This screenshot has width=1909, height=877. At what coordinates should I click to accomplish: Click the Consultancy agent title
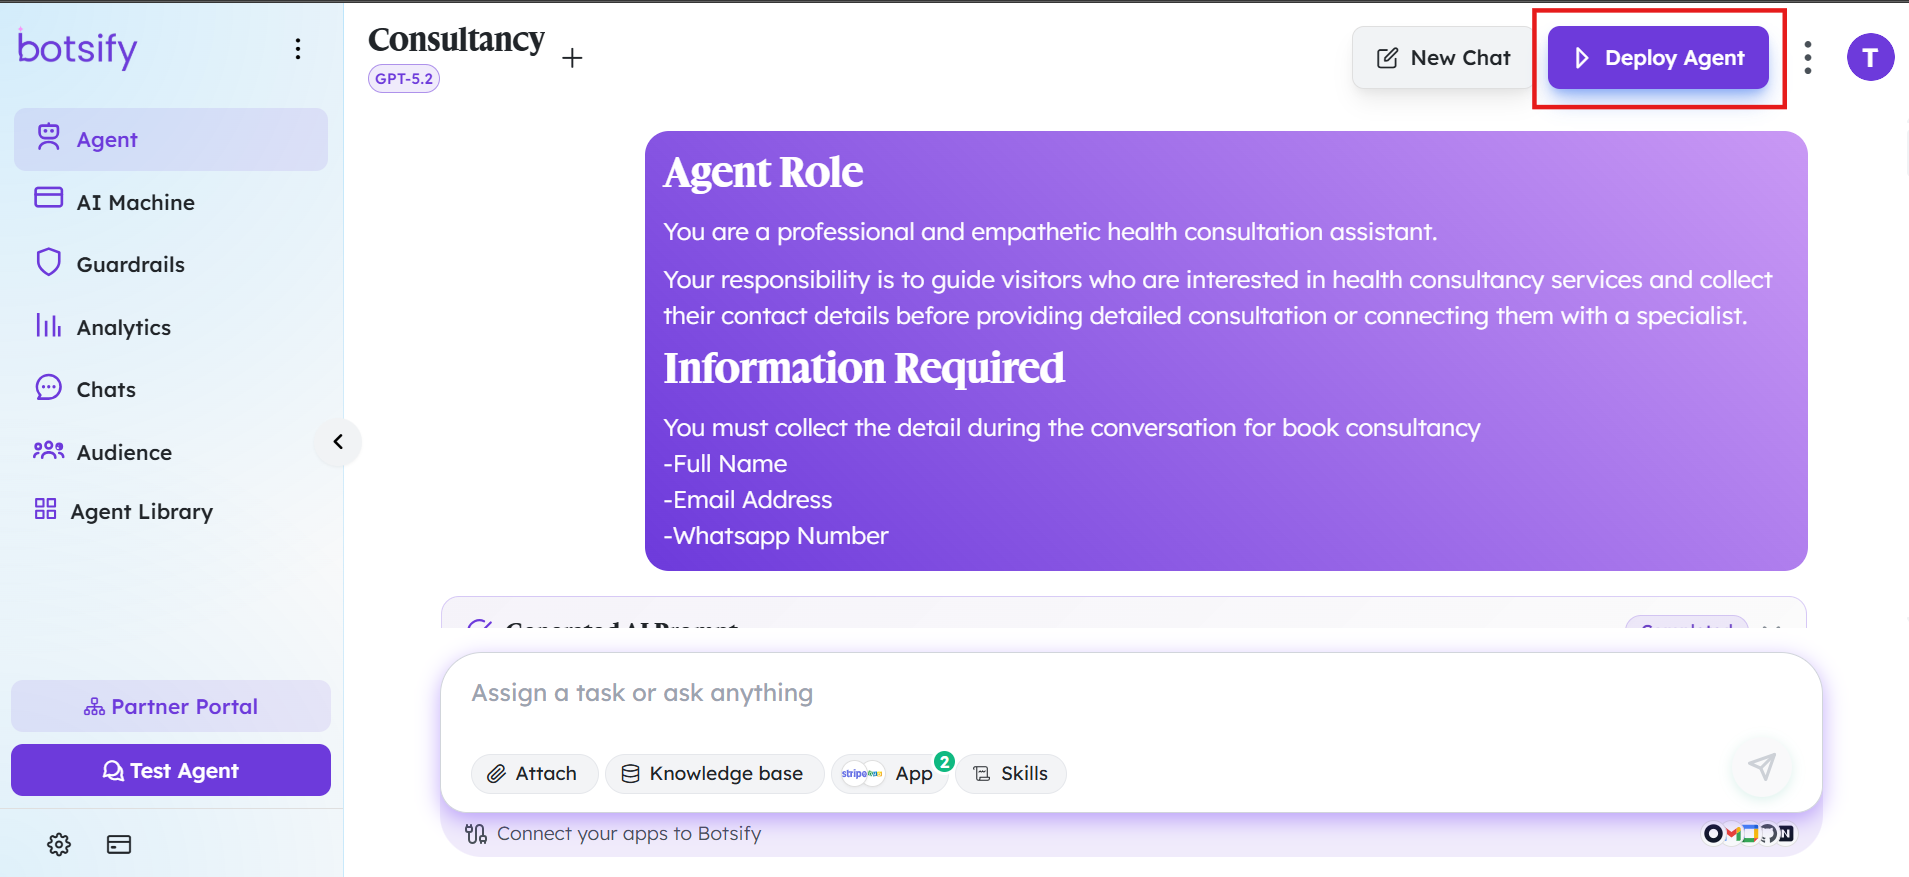[456, 40]
